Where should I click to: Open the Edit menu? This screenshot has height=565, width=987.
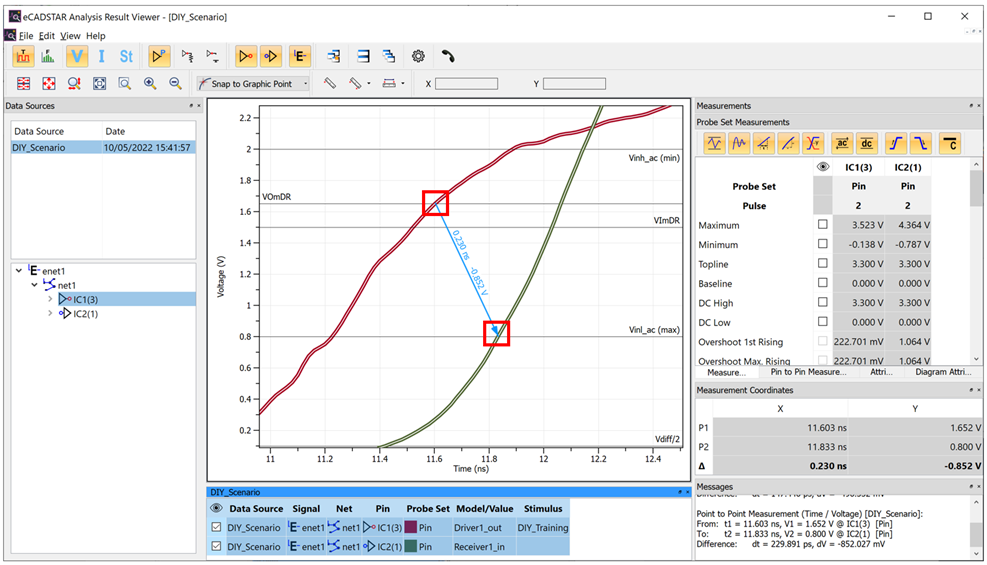tap(47, 36)
